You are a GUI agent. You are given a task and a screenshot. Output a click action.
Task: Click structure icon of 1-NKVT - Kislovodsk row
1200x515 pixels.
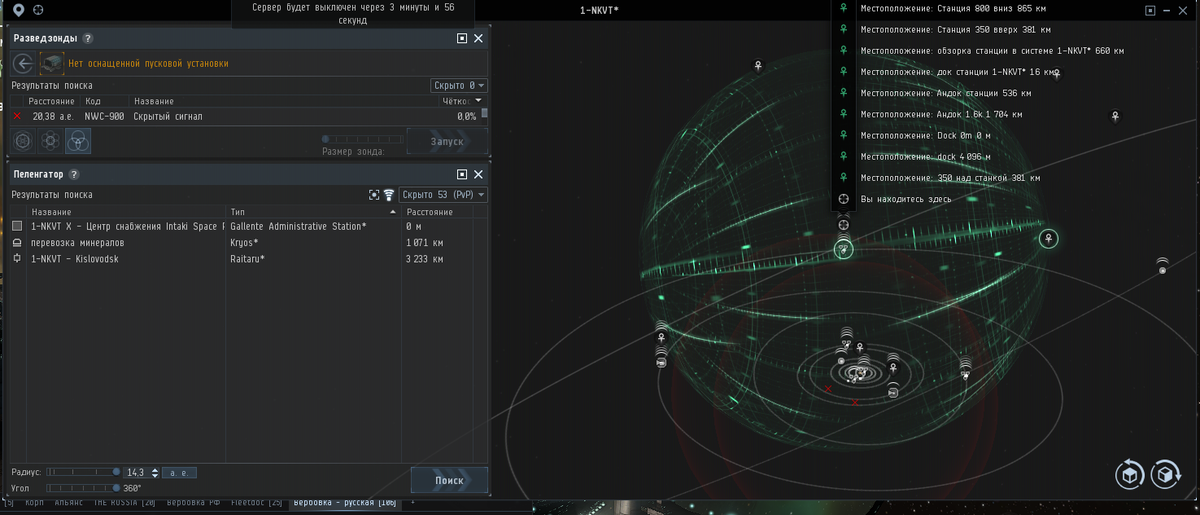click(17, 259)
